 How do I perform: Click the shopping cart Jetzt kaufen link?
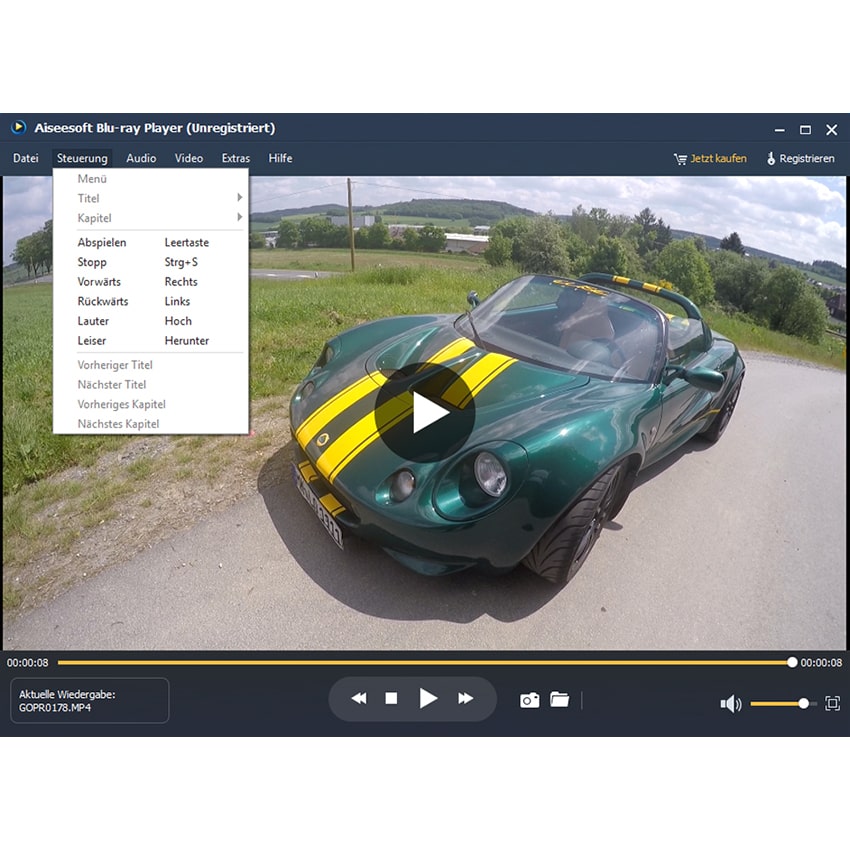pyautogui.click(x=710, y=158)
